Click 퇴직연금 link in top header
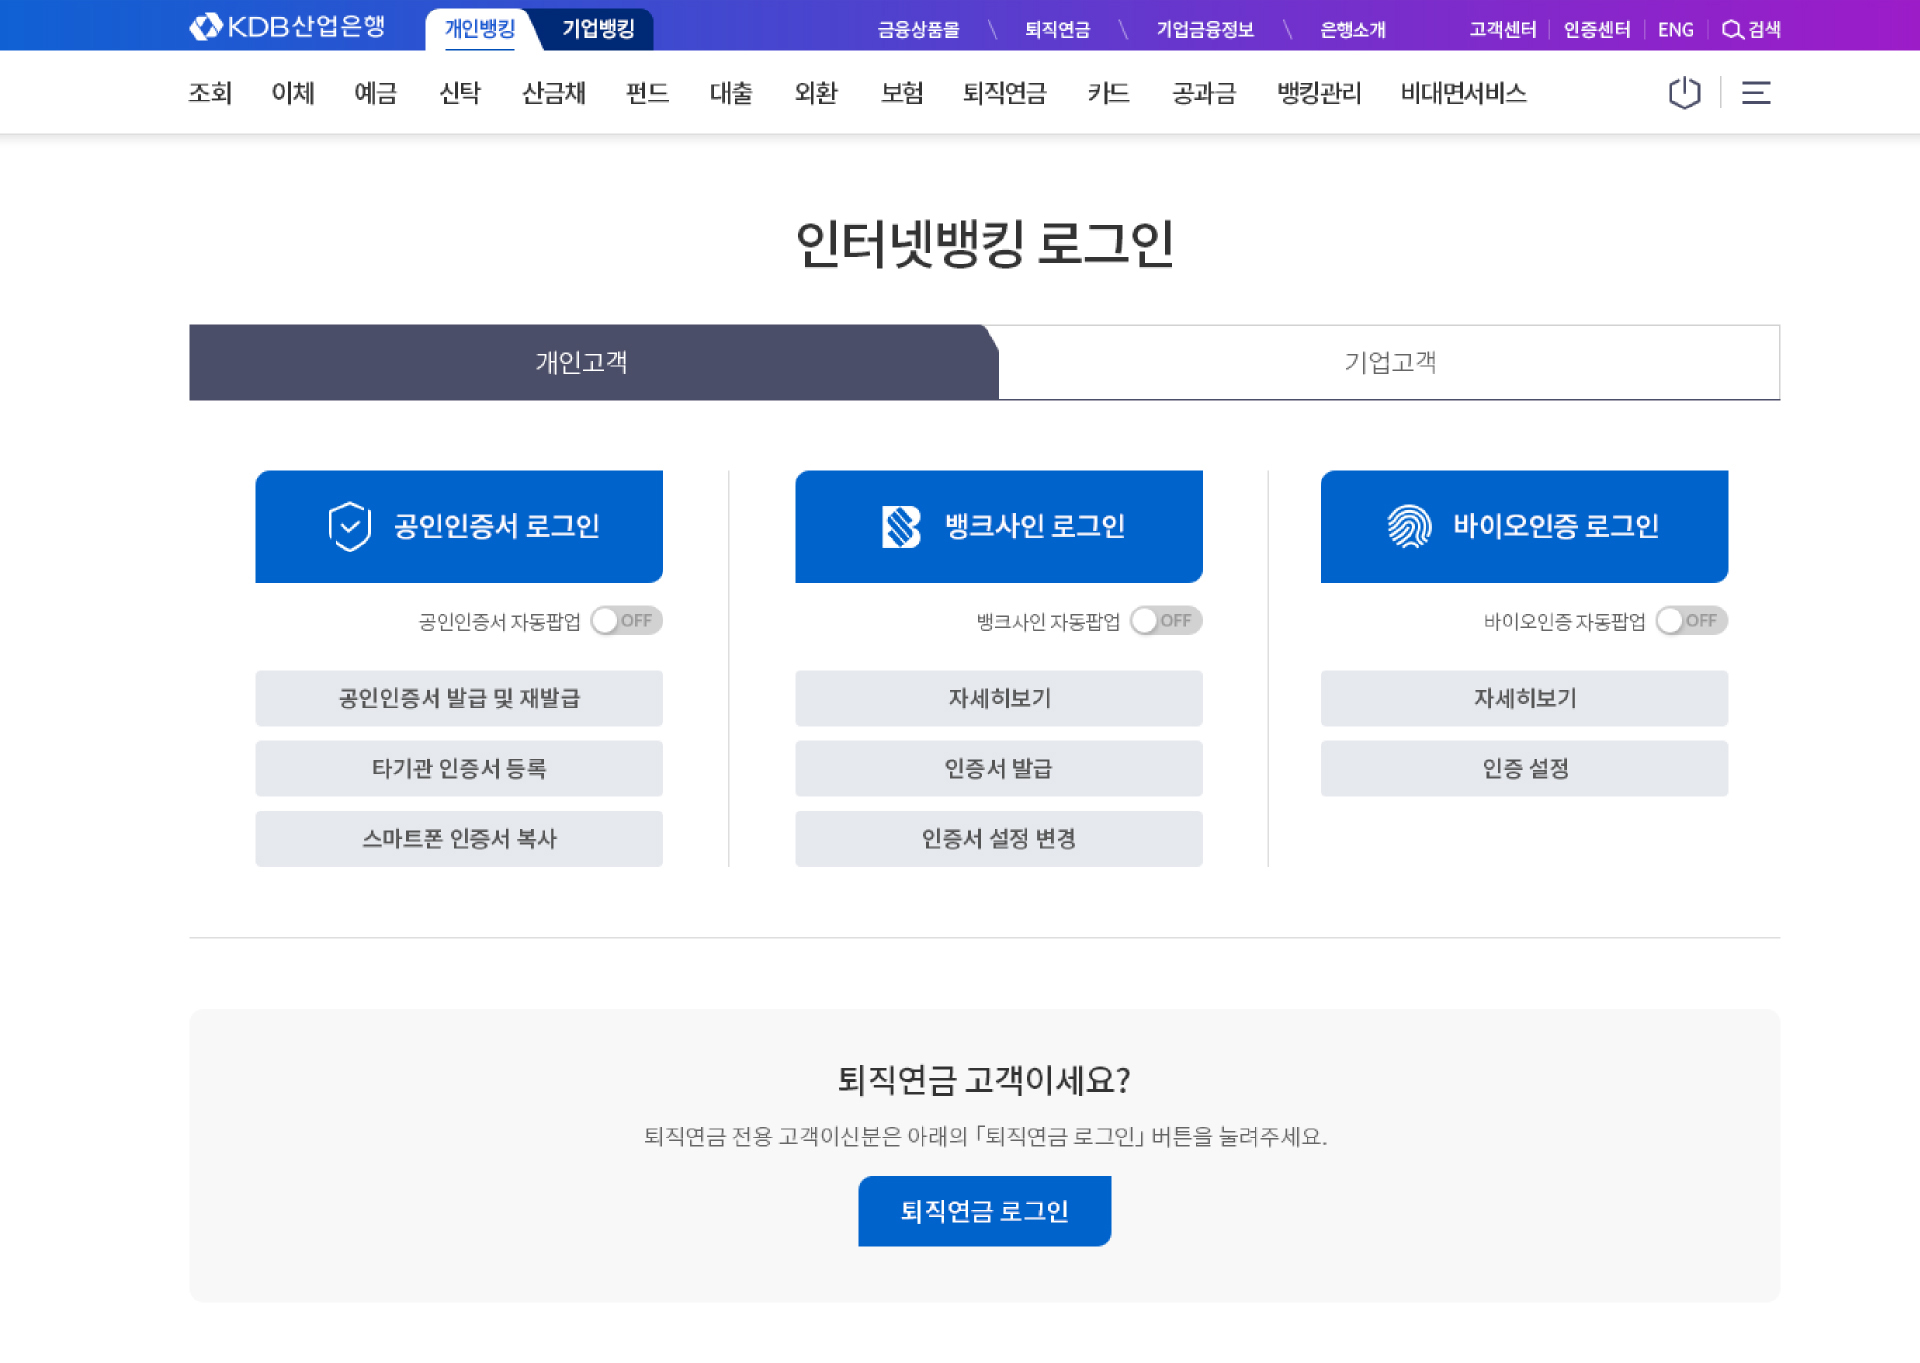 [x=1057, y=30]
